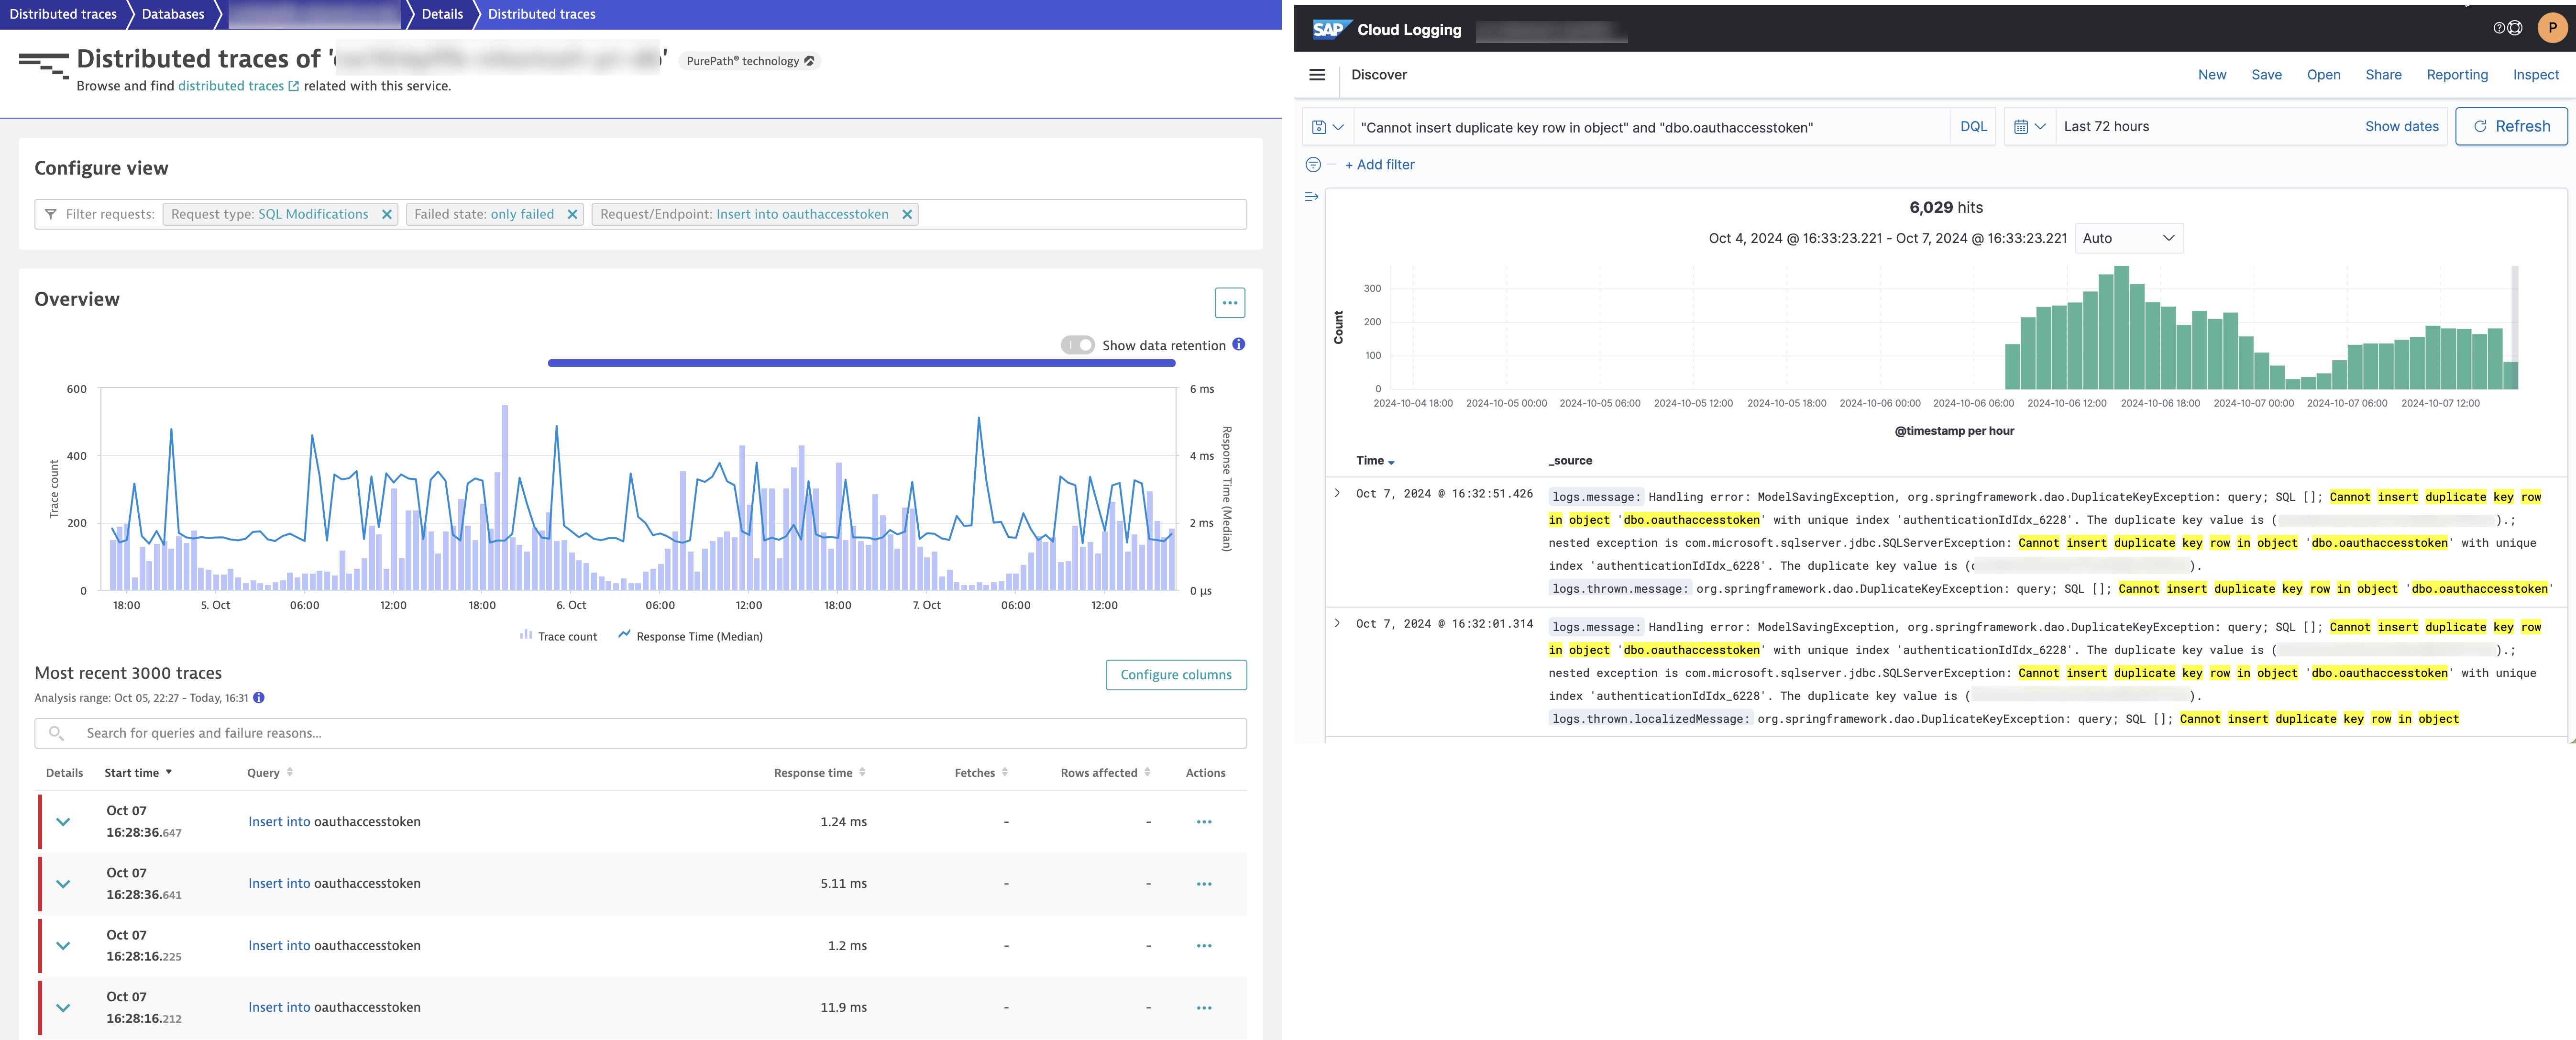Expand the log row at 16:32:51.426

coord(1337,493)
